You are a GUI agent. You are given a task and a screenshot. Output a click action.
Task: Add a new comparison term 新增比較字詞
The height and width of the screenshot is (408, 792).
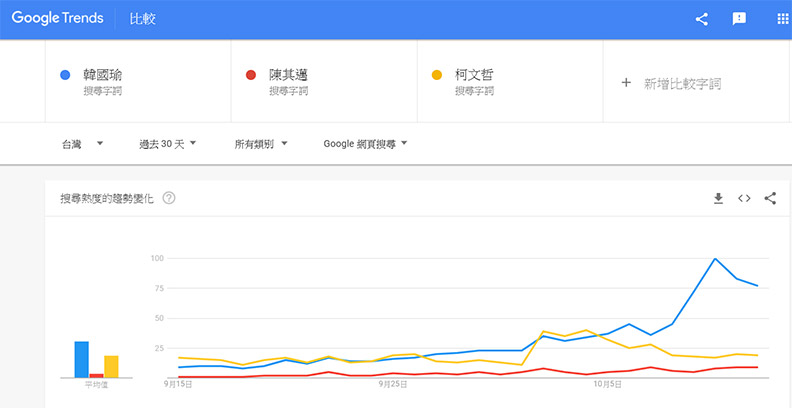682,83
